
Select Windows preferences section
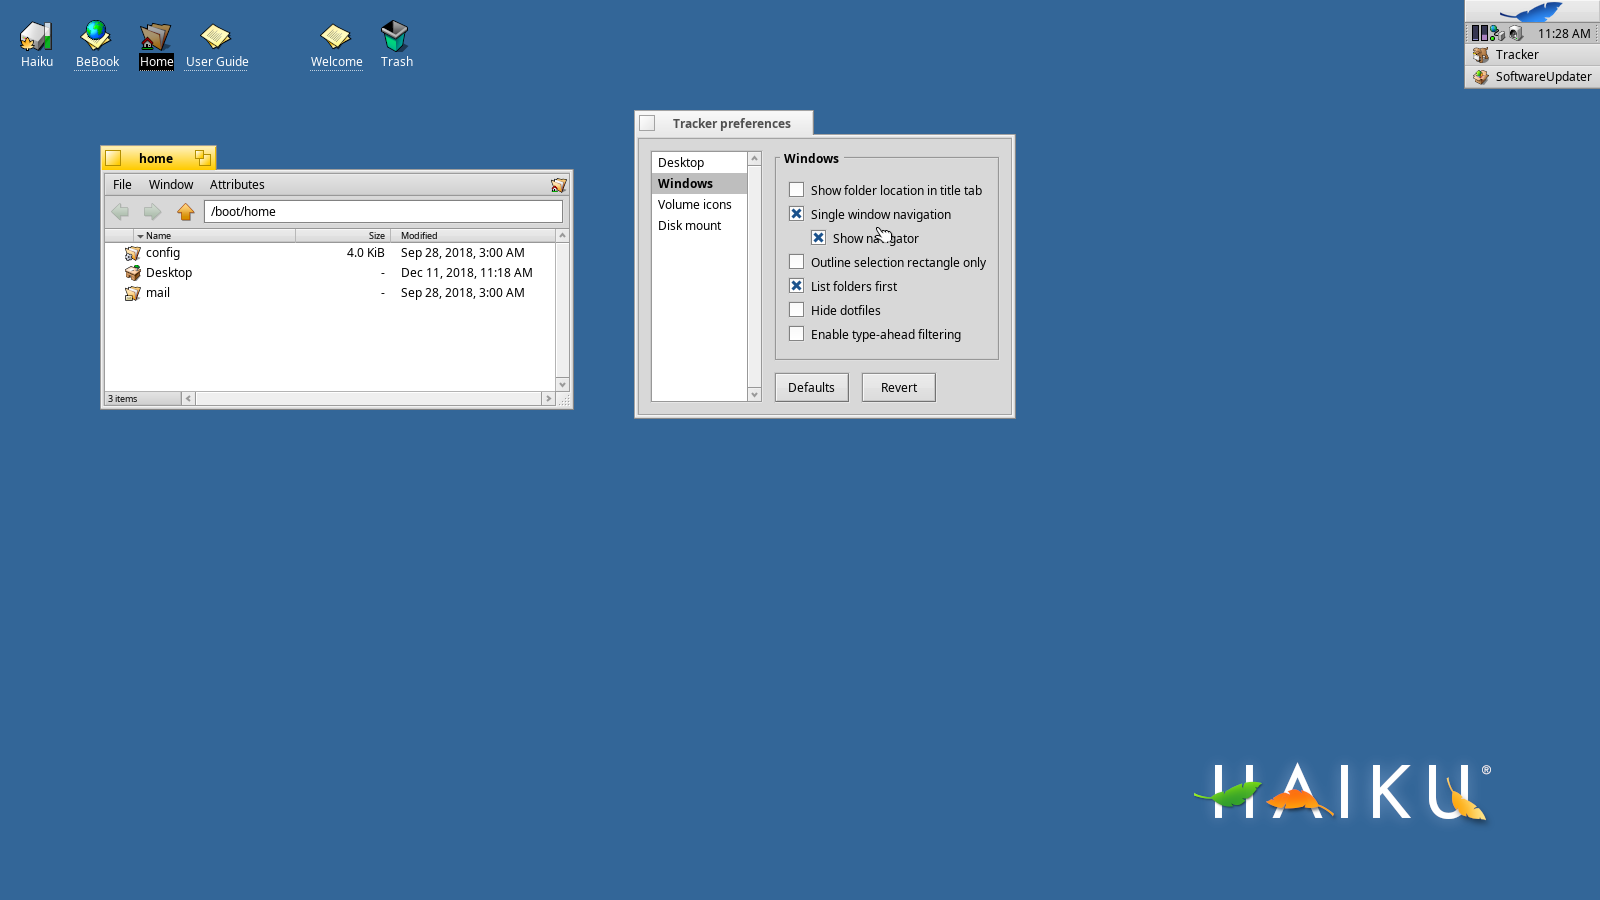[699, 184]
